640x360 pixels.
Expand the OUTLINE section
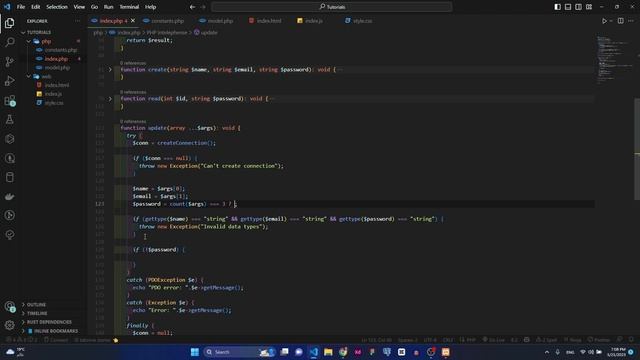36,305
